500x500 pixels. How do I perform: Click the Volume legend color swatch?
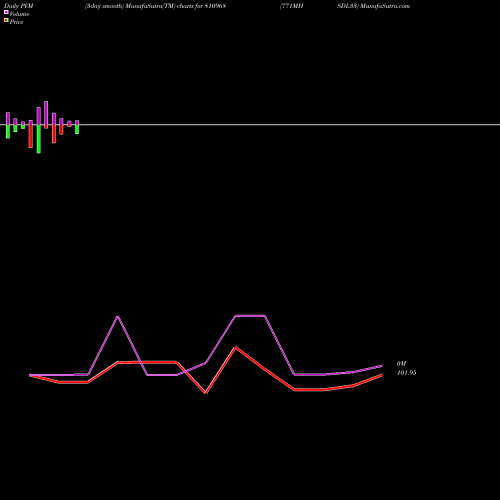[6, 12]
